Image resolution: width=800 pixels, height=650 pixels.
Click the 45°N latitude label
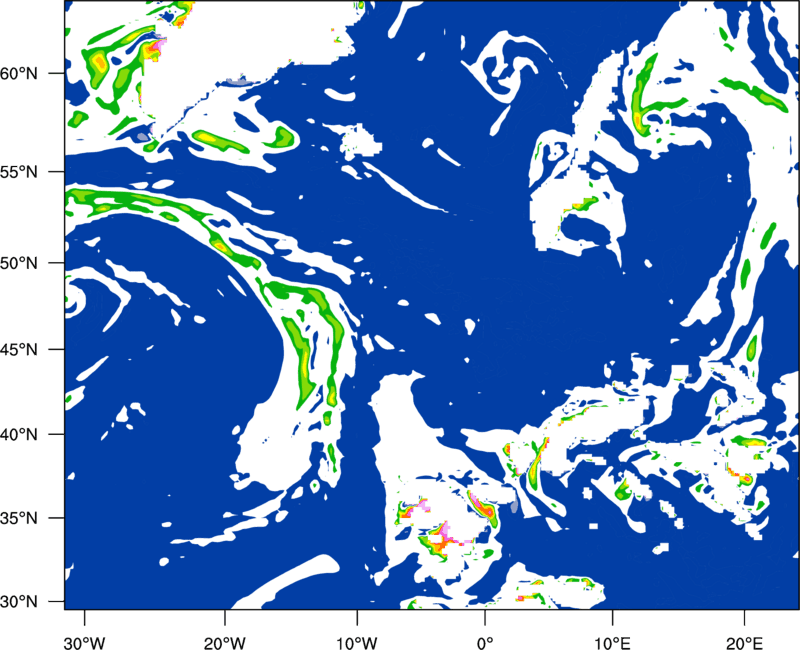[19, 349]
